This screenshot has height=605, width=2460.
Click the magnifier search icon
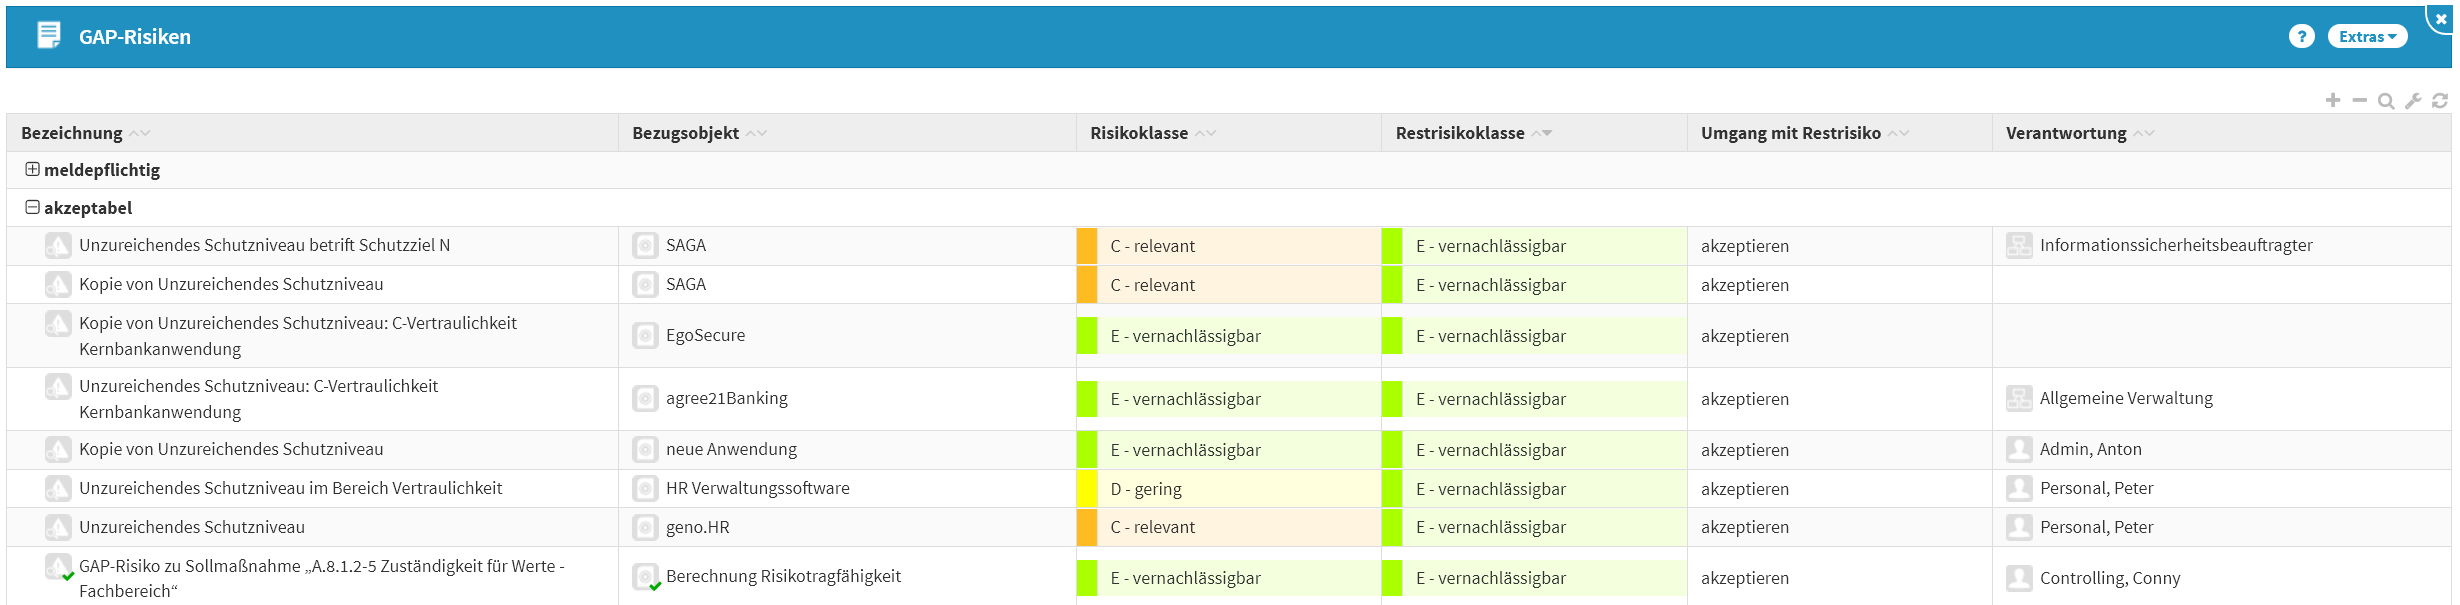click(2386, 101)
